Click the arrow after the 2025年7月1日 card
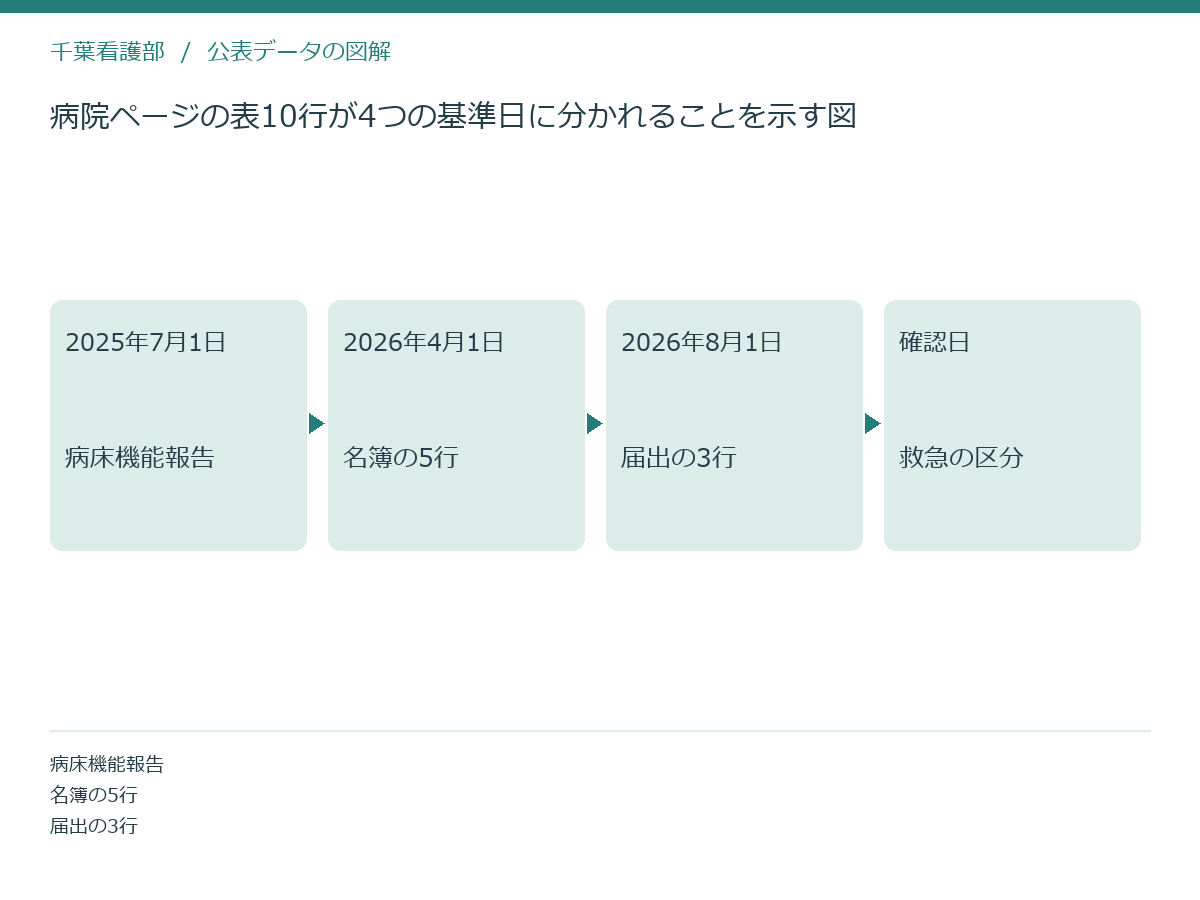1200x900 pixels. tap(317, 424)
